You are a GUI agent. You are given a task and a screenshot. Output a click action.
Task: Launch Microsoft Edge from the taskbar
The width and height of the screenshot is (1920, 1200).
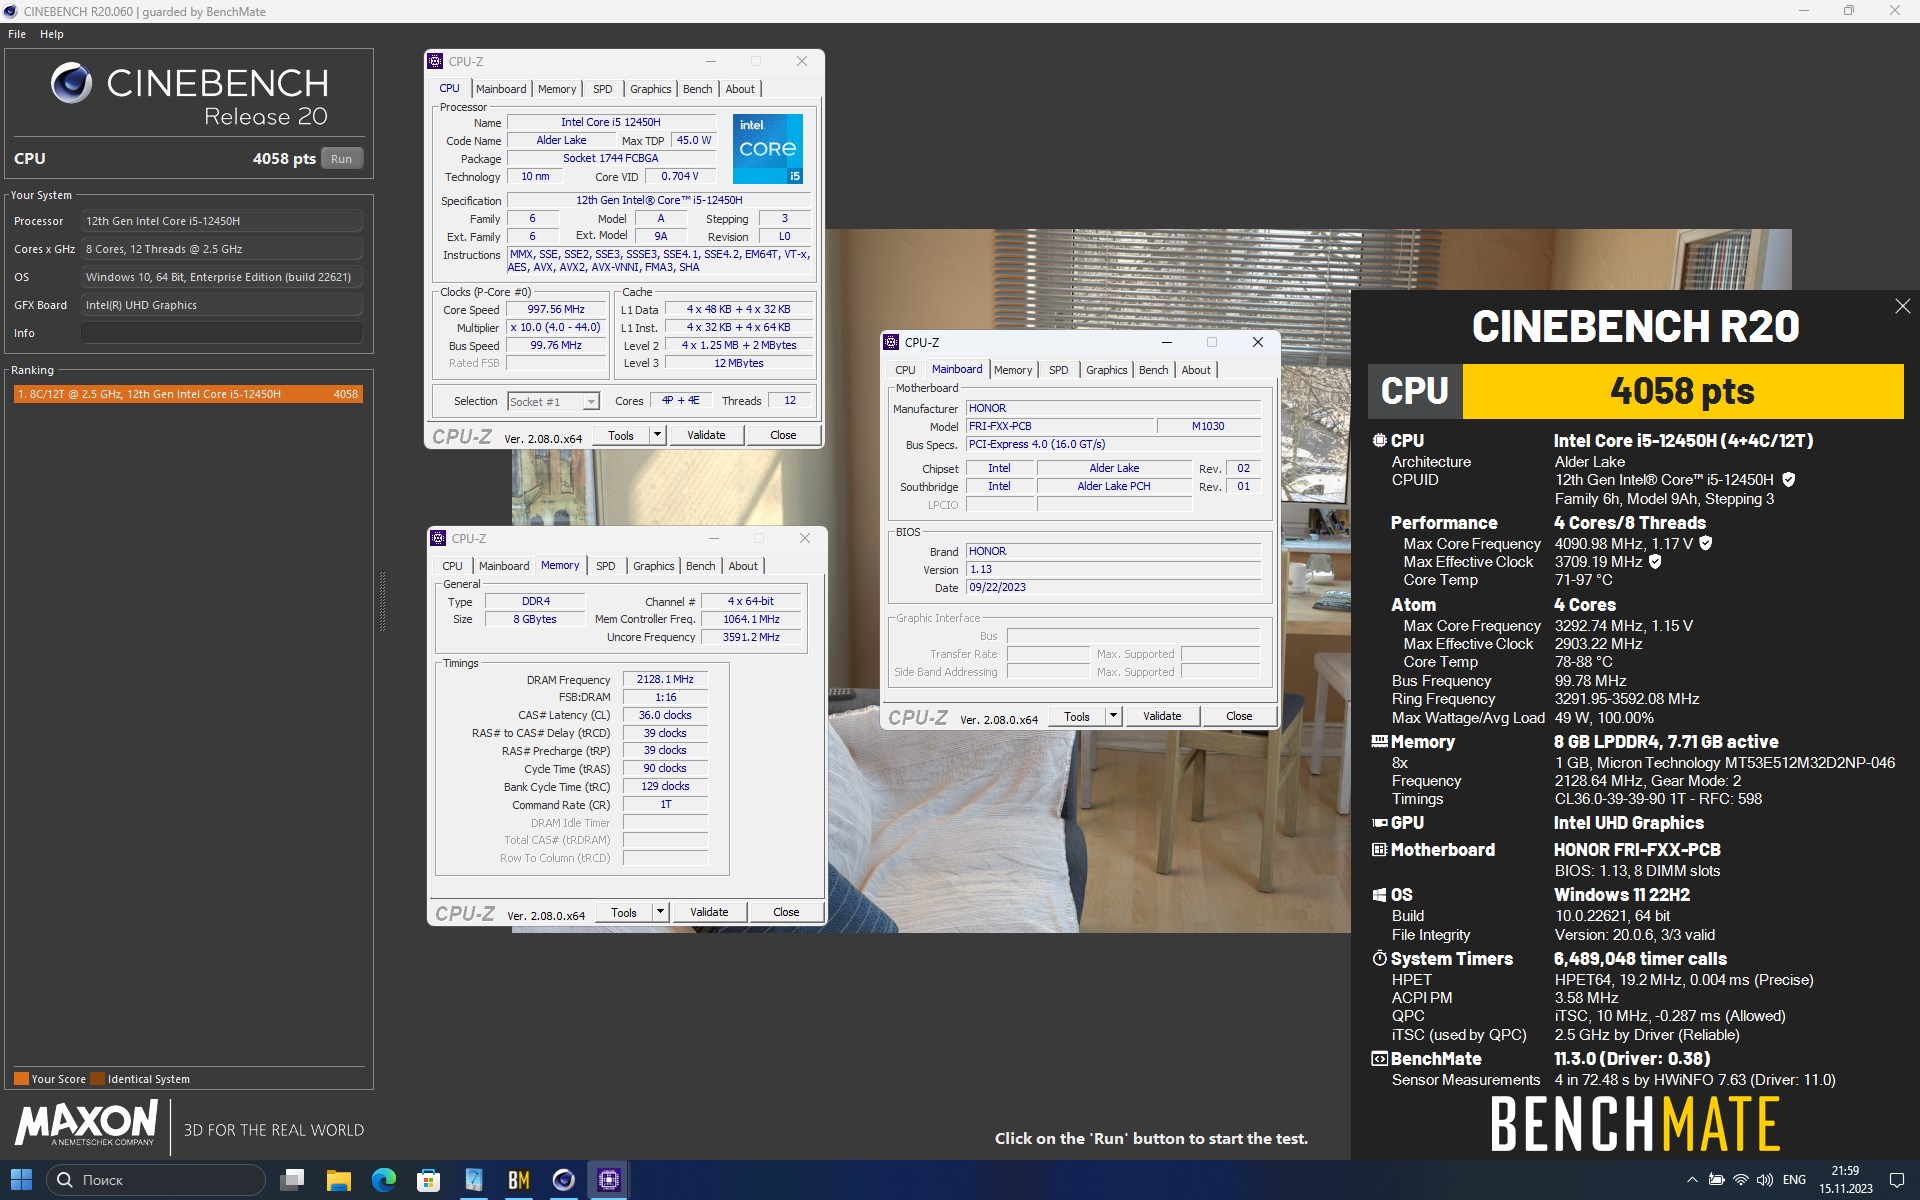coord(384,1180)
